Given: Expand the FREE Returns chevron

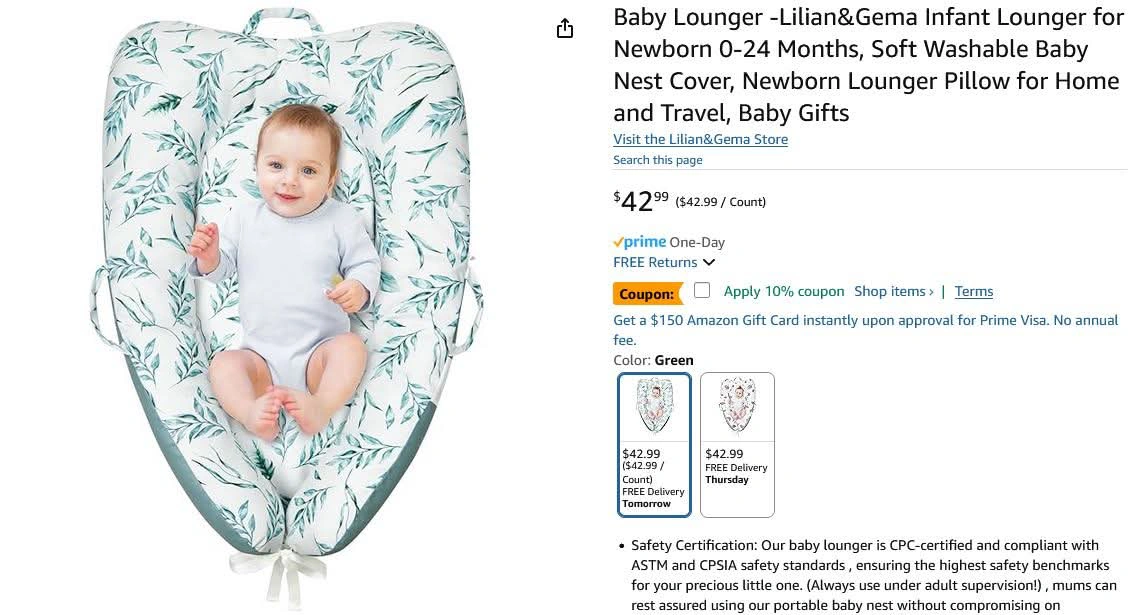Looking at the screenshot, I should tap(709, 262).
